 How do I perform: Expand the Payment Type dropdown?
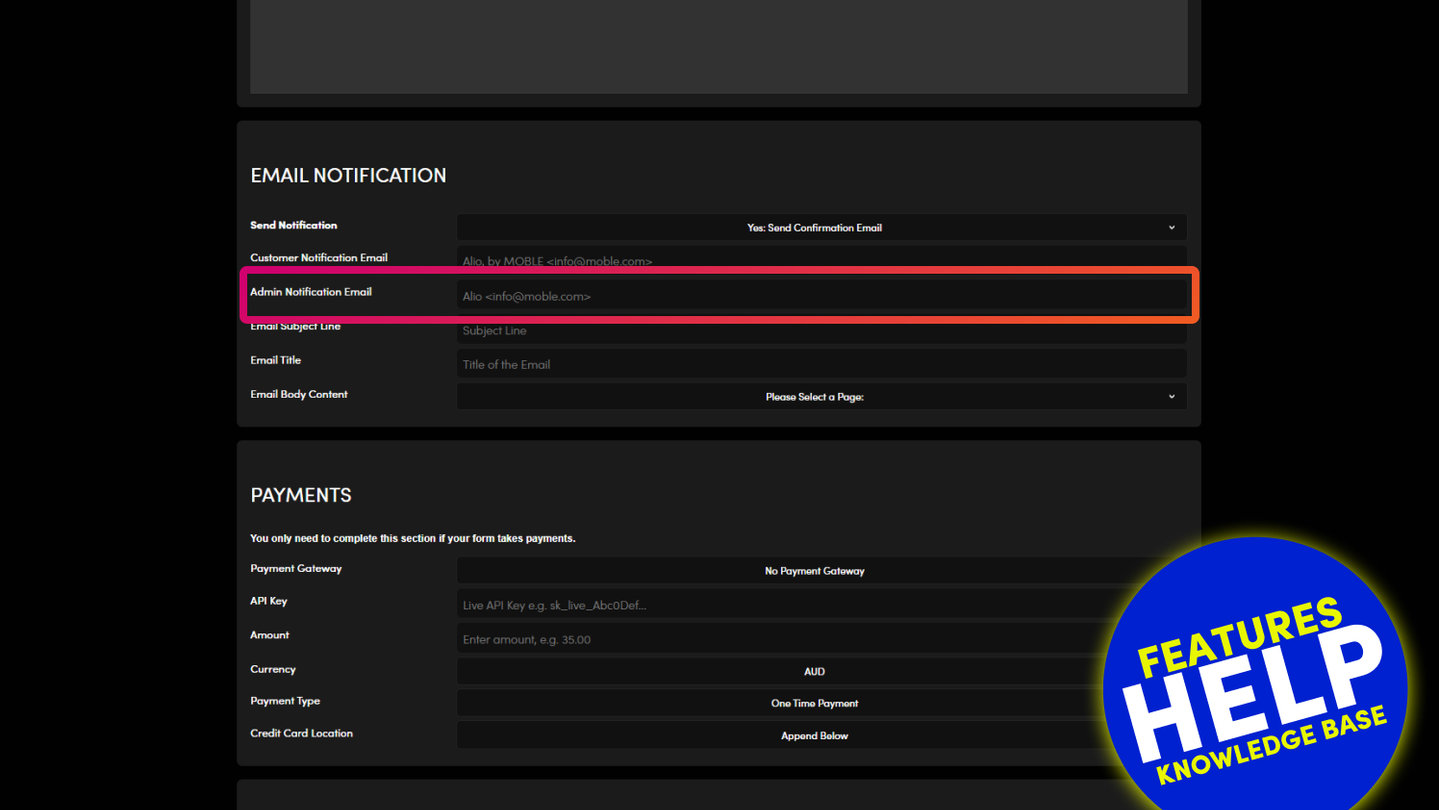(x=780, y=703)
